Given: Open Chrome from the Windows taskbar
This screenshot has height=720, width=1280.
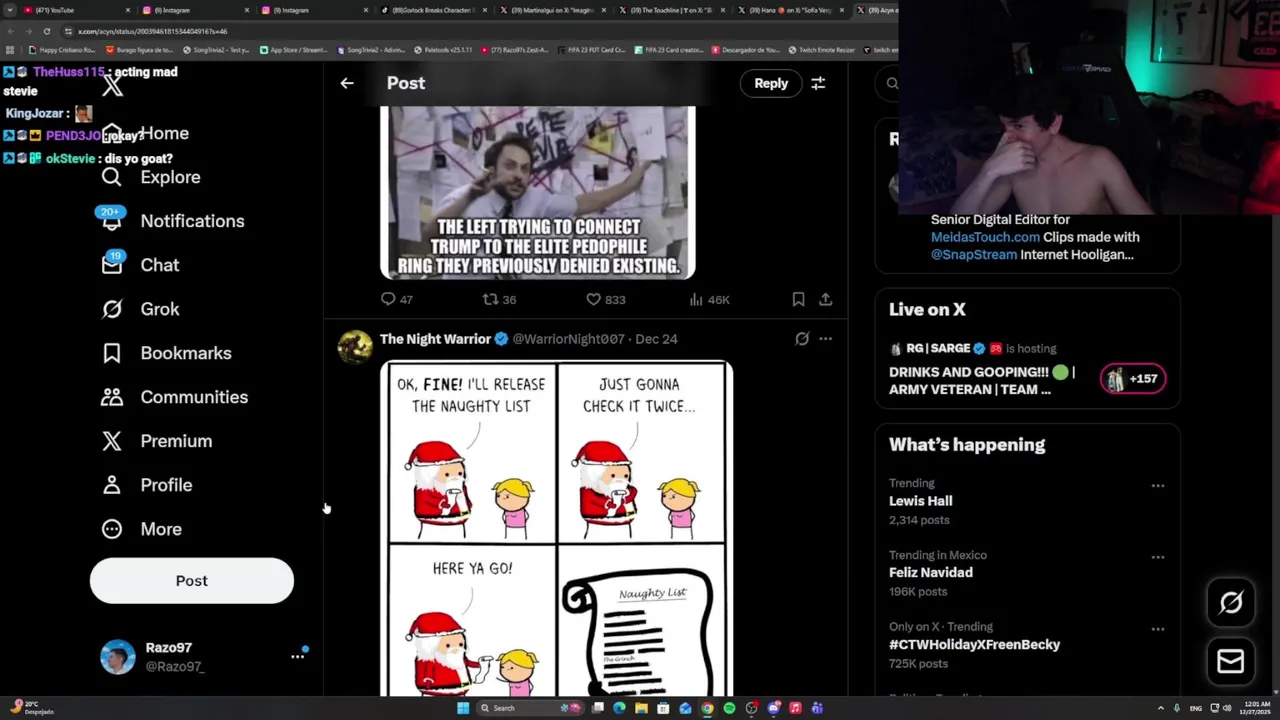Looking at the screenshot, I should click(x=707, y=708).
